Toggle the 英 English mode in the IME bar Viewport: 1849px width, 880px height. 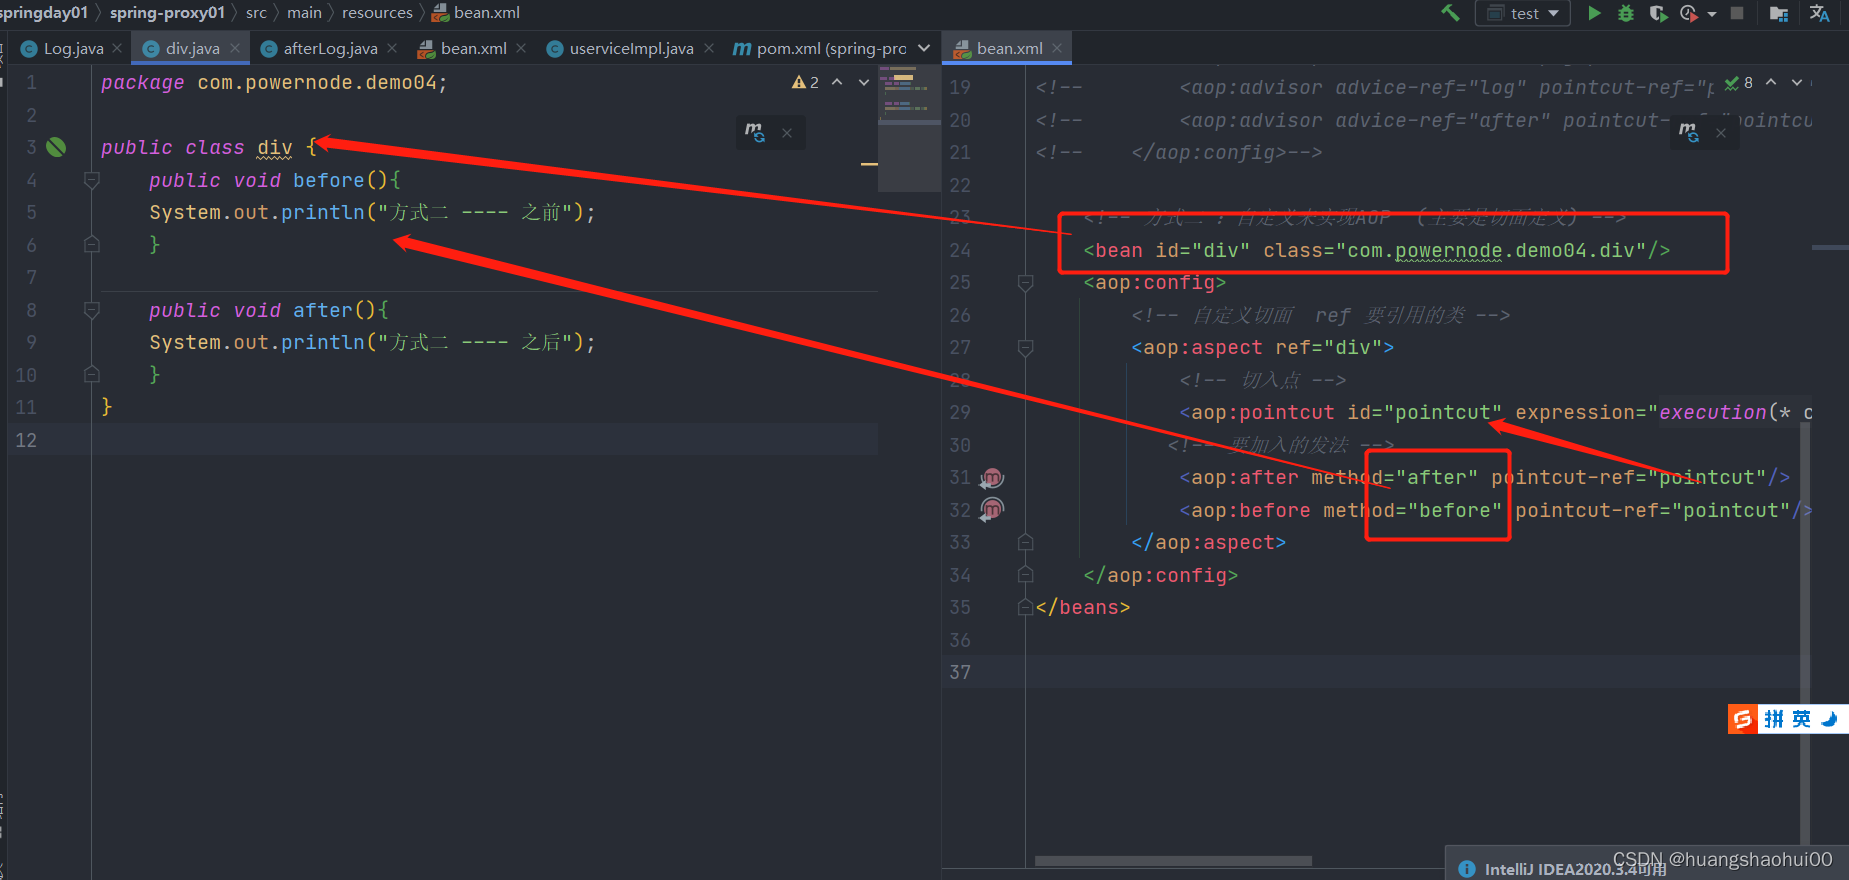(1801, 719)
